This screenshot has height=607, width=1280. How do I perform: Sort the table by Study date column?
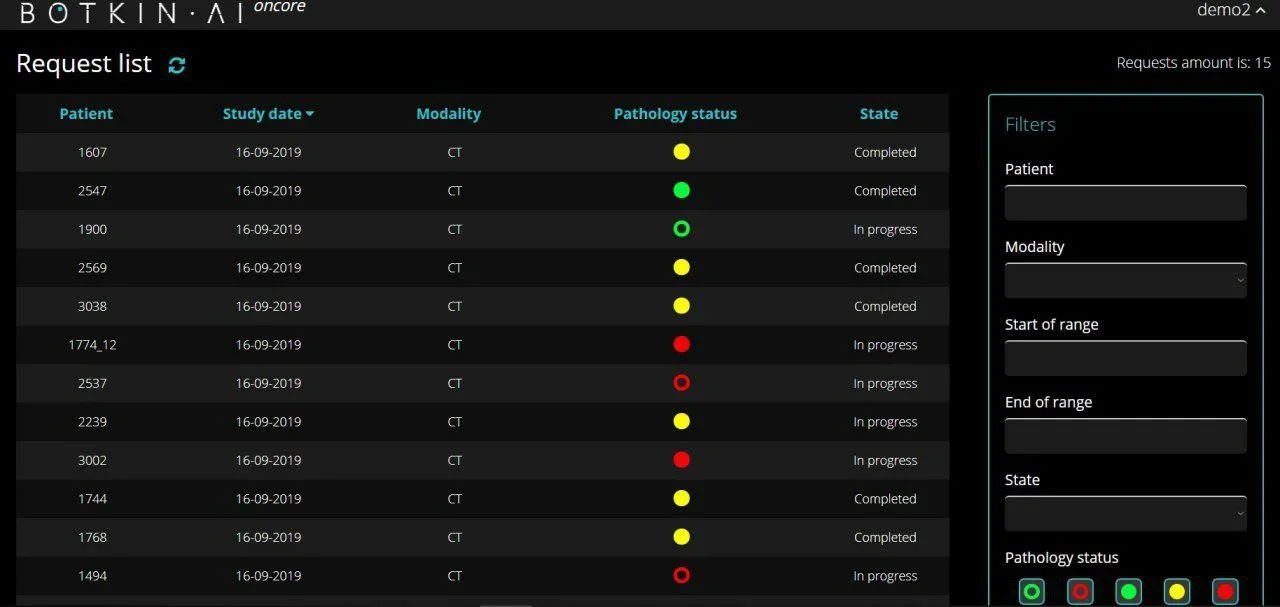click(267, 114)
